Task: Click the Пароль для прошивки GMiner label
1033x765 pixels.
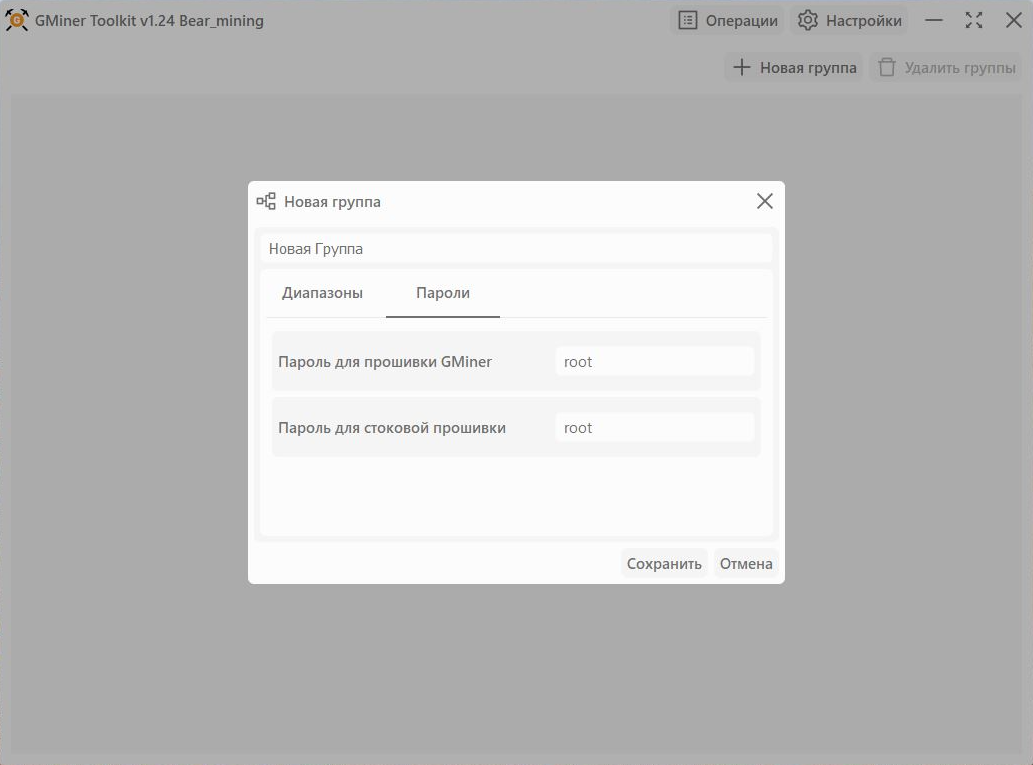Action: [x=385, y=362]
